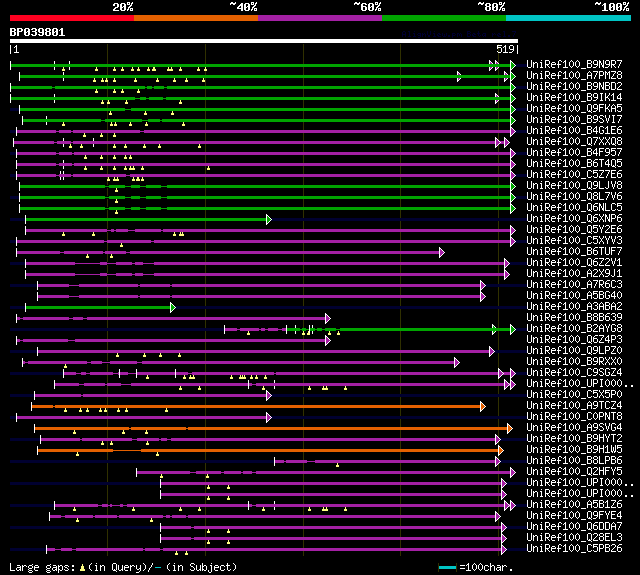Open hit UniRef100_B9NBD2 label
The width and height of the screenshot is (640, 575).
[574, 87]
